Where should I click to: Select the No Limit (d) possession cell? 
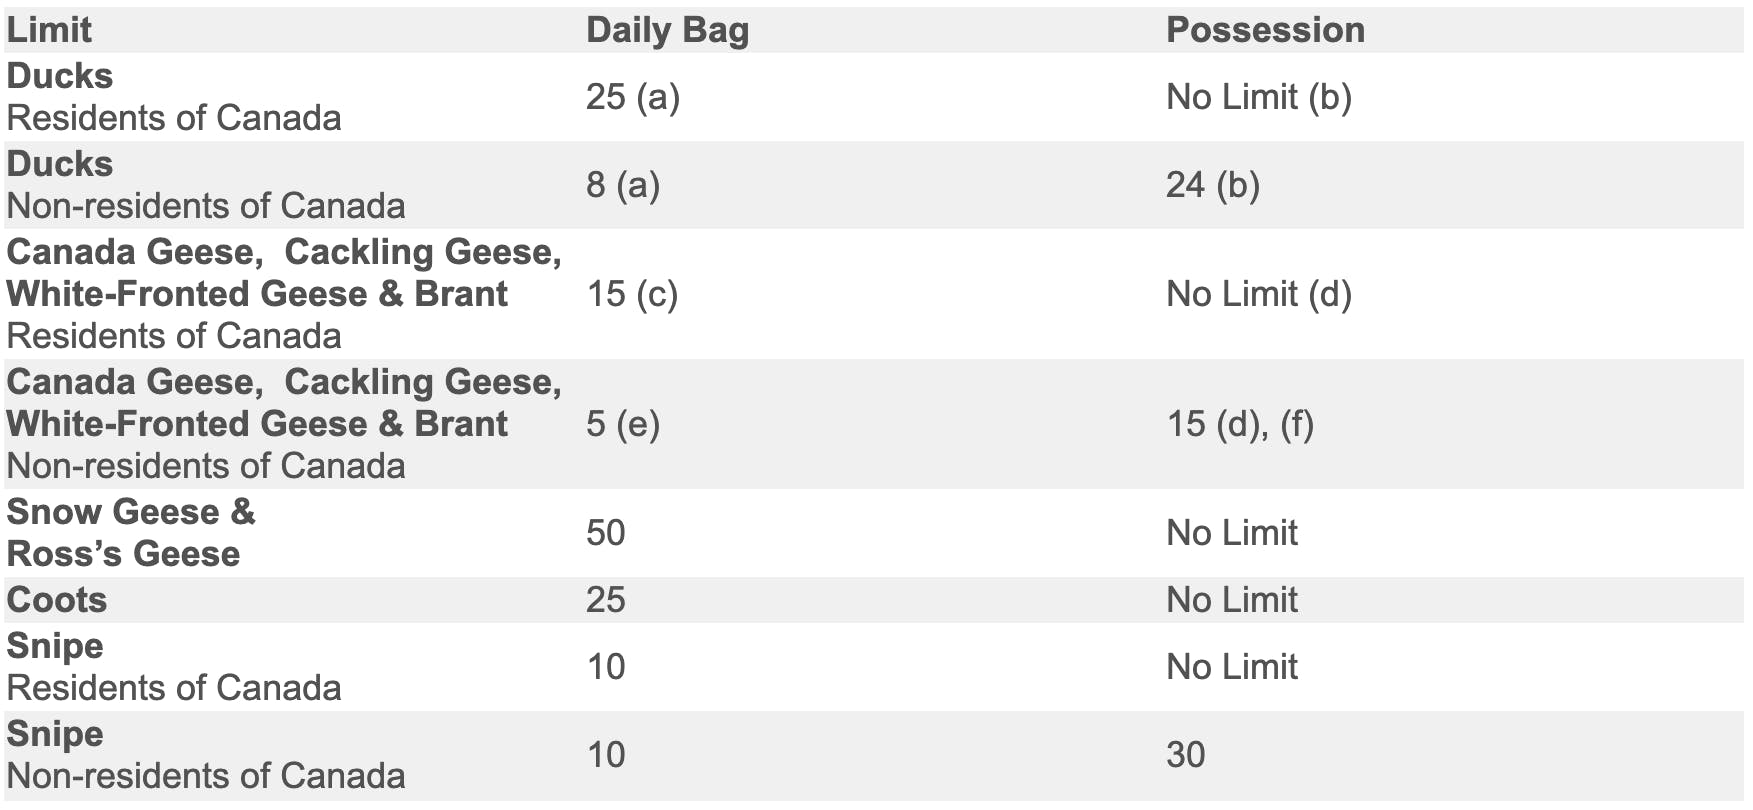pyautogui.click(x=1258, y=294)
